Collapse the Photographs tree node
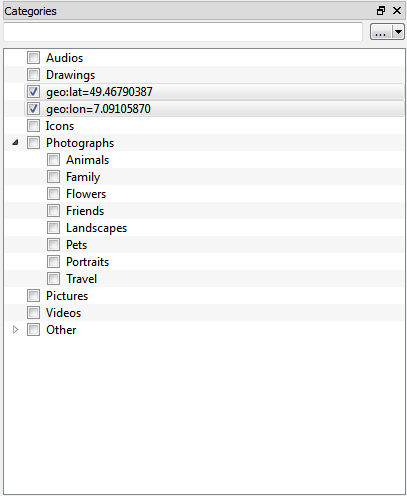This screenshot has width=407, height=496. [15, 143]
